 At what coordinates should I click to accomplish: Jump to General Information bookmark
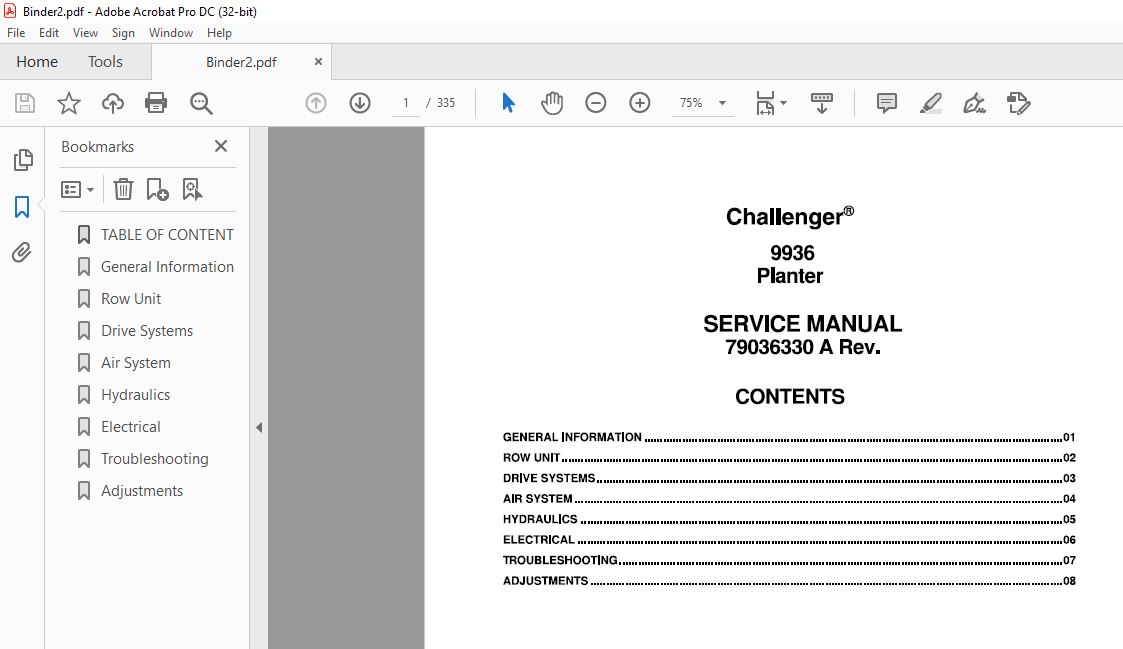click(167, 266)
